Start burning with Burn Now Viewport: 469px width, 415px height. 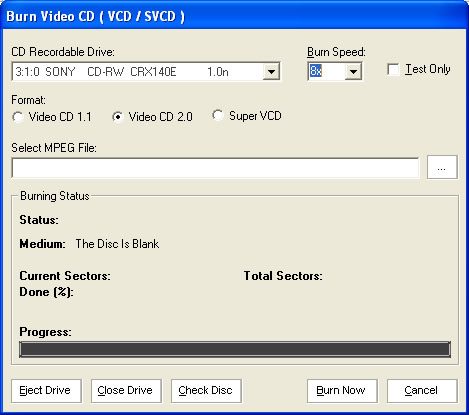click(x=342, y=391)
